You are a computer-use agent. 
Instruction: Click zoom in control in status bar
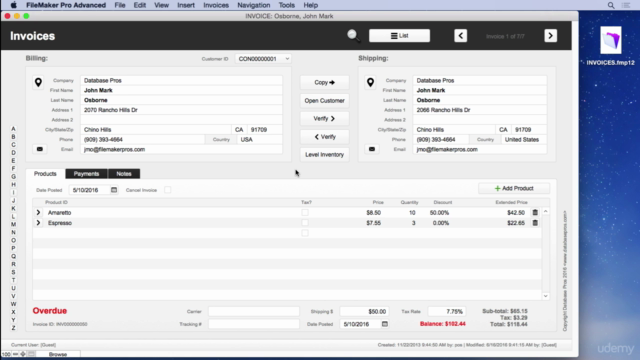pos(23,354)
